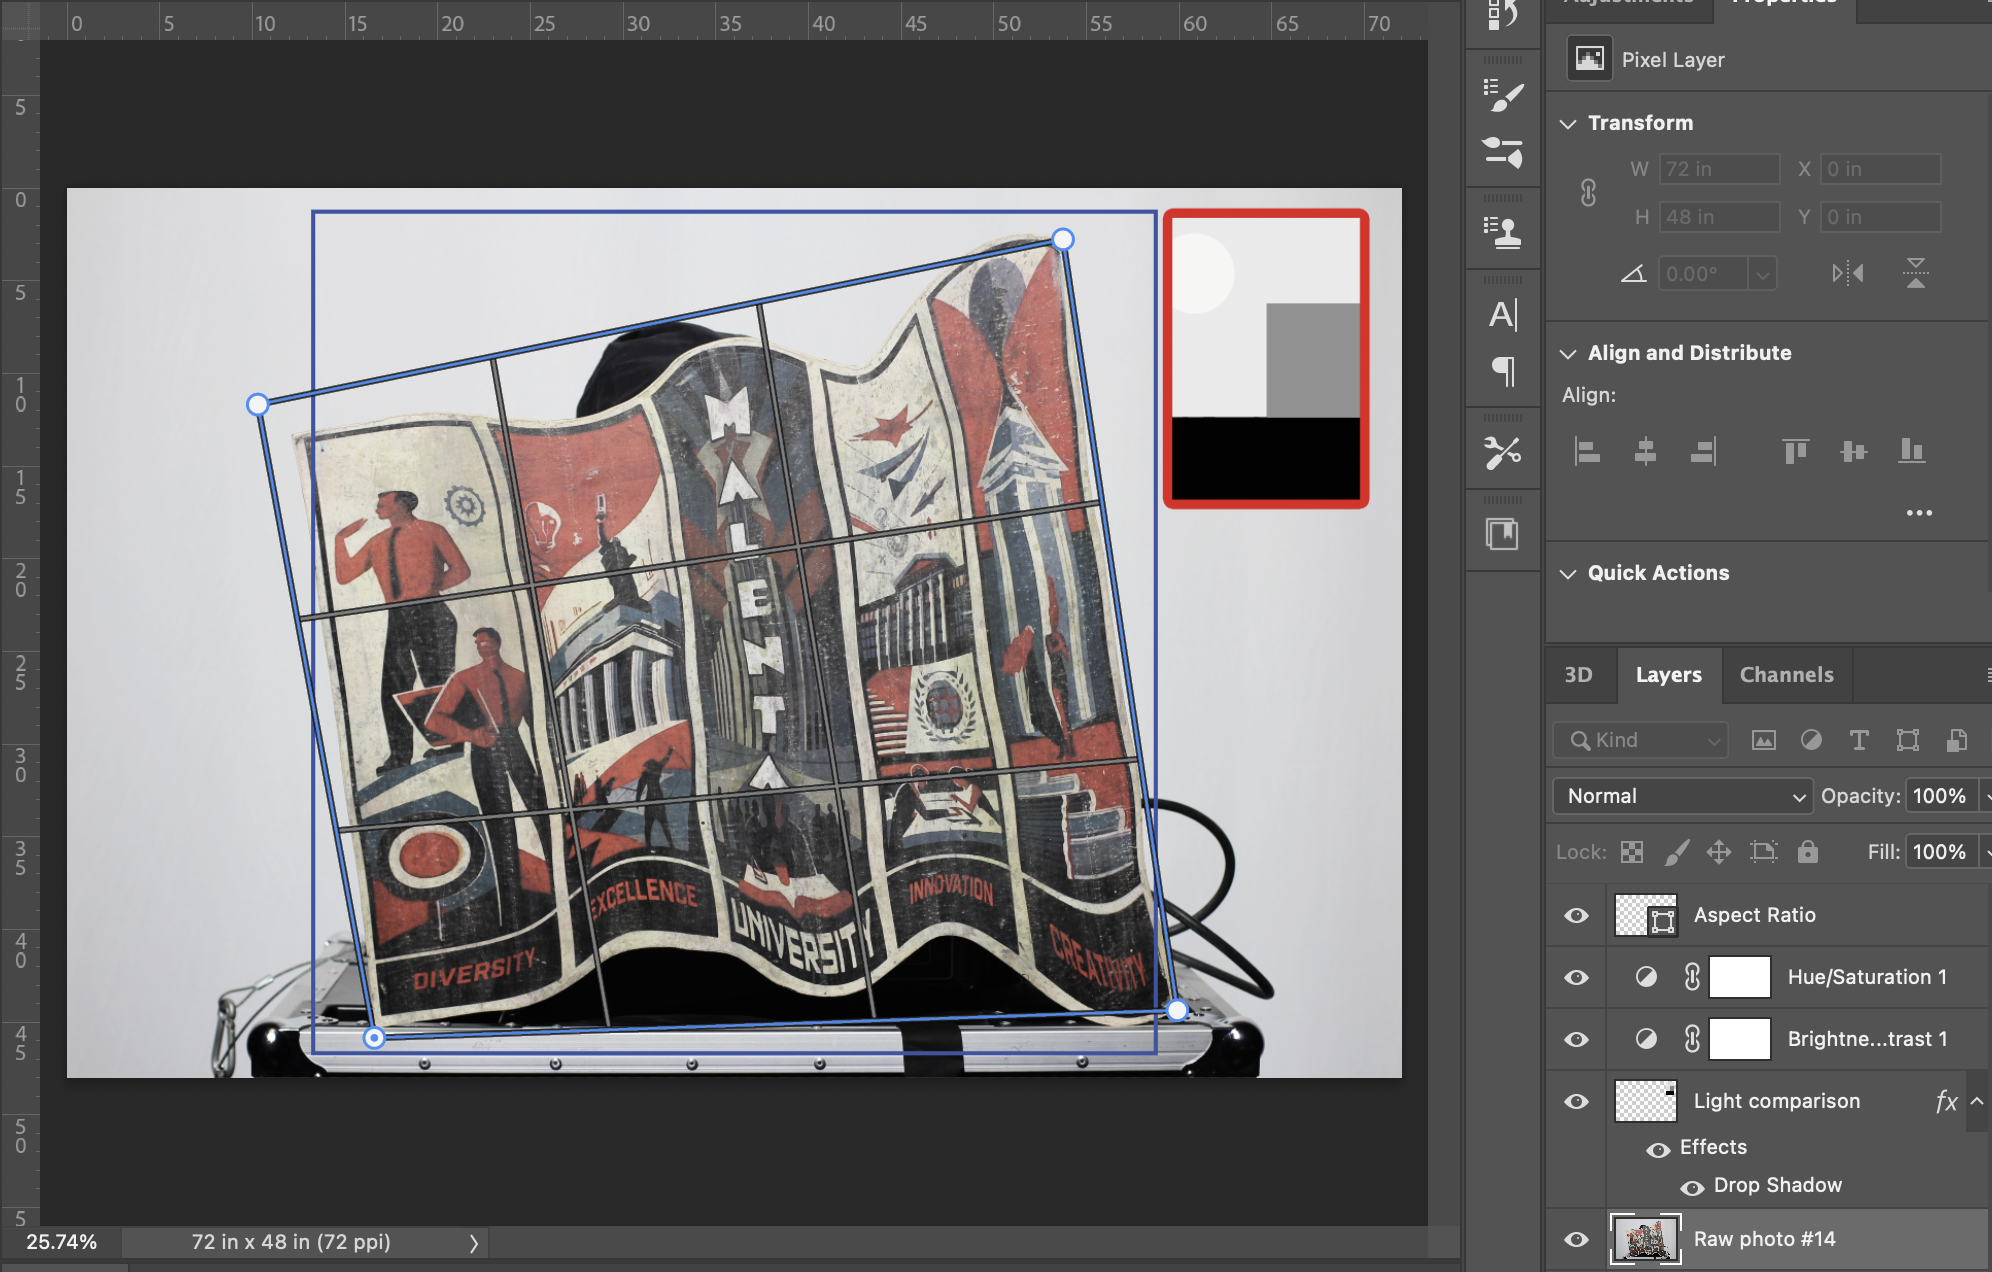
Task: Open the Adjustments sliders panel icon
Action: (1503, 152)
